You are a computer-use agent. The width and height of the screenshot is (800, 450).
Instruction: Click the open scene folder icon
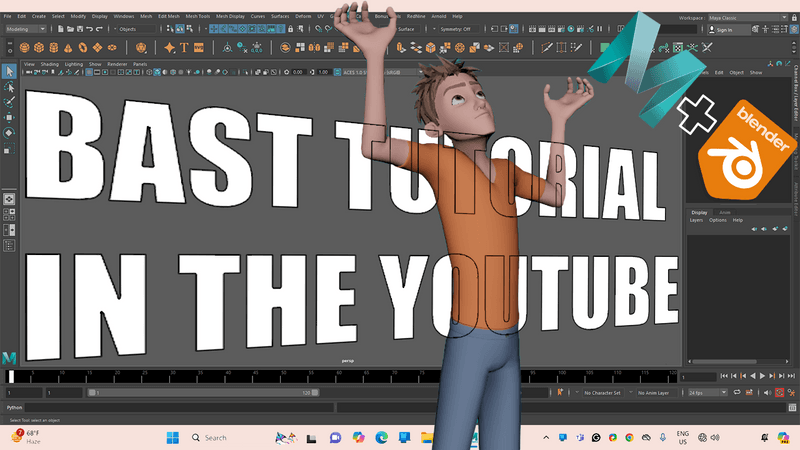coord(70,29)
